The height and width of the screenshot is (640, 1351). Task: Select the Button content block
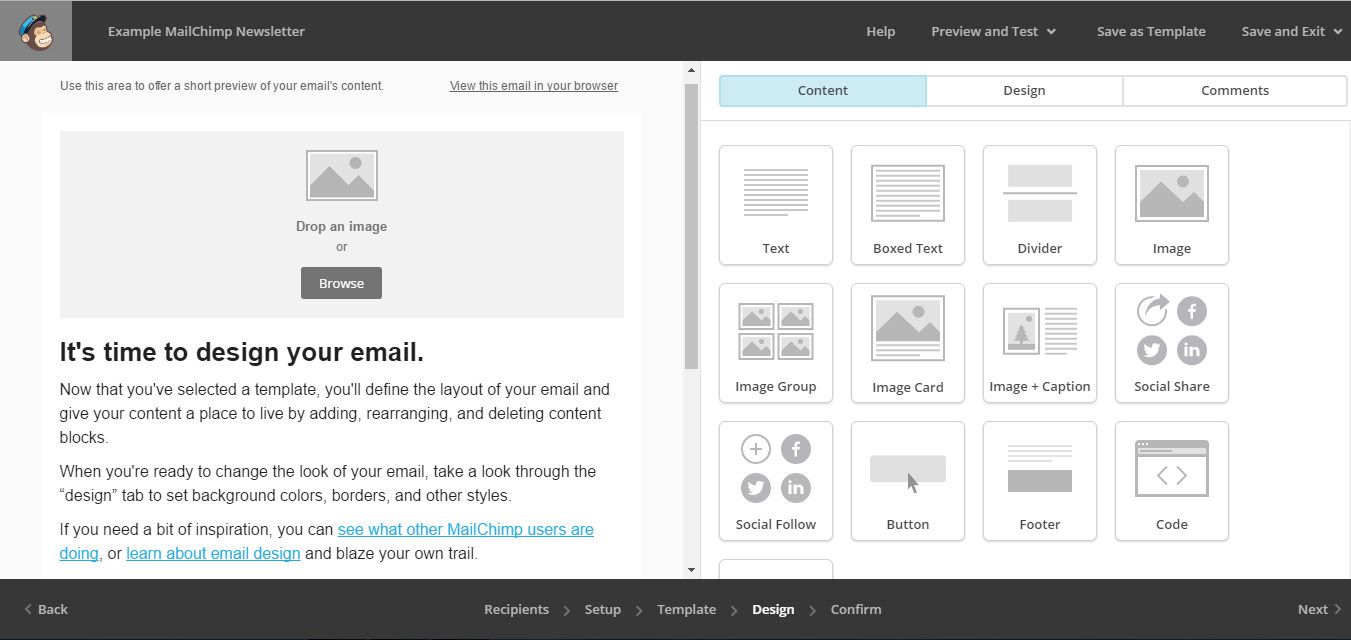click(908, 481)
